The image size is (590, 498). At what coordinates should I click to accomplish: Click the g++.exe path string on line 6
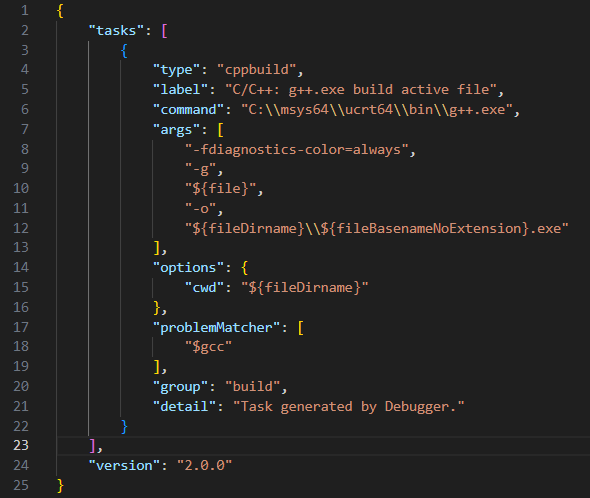click(377, 110)
